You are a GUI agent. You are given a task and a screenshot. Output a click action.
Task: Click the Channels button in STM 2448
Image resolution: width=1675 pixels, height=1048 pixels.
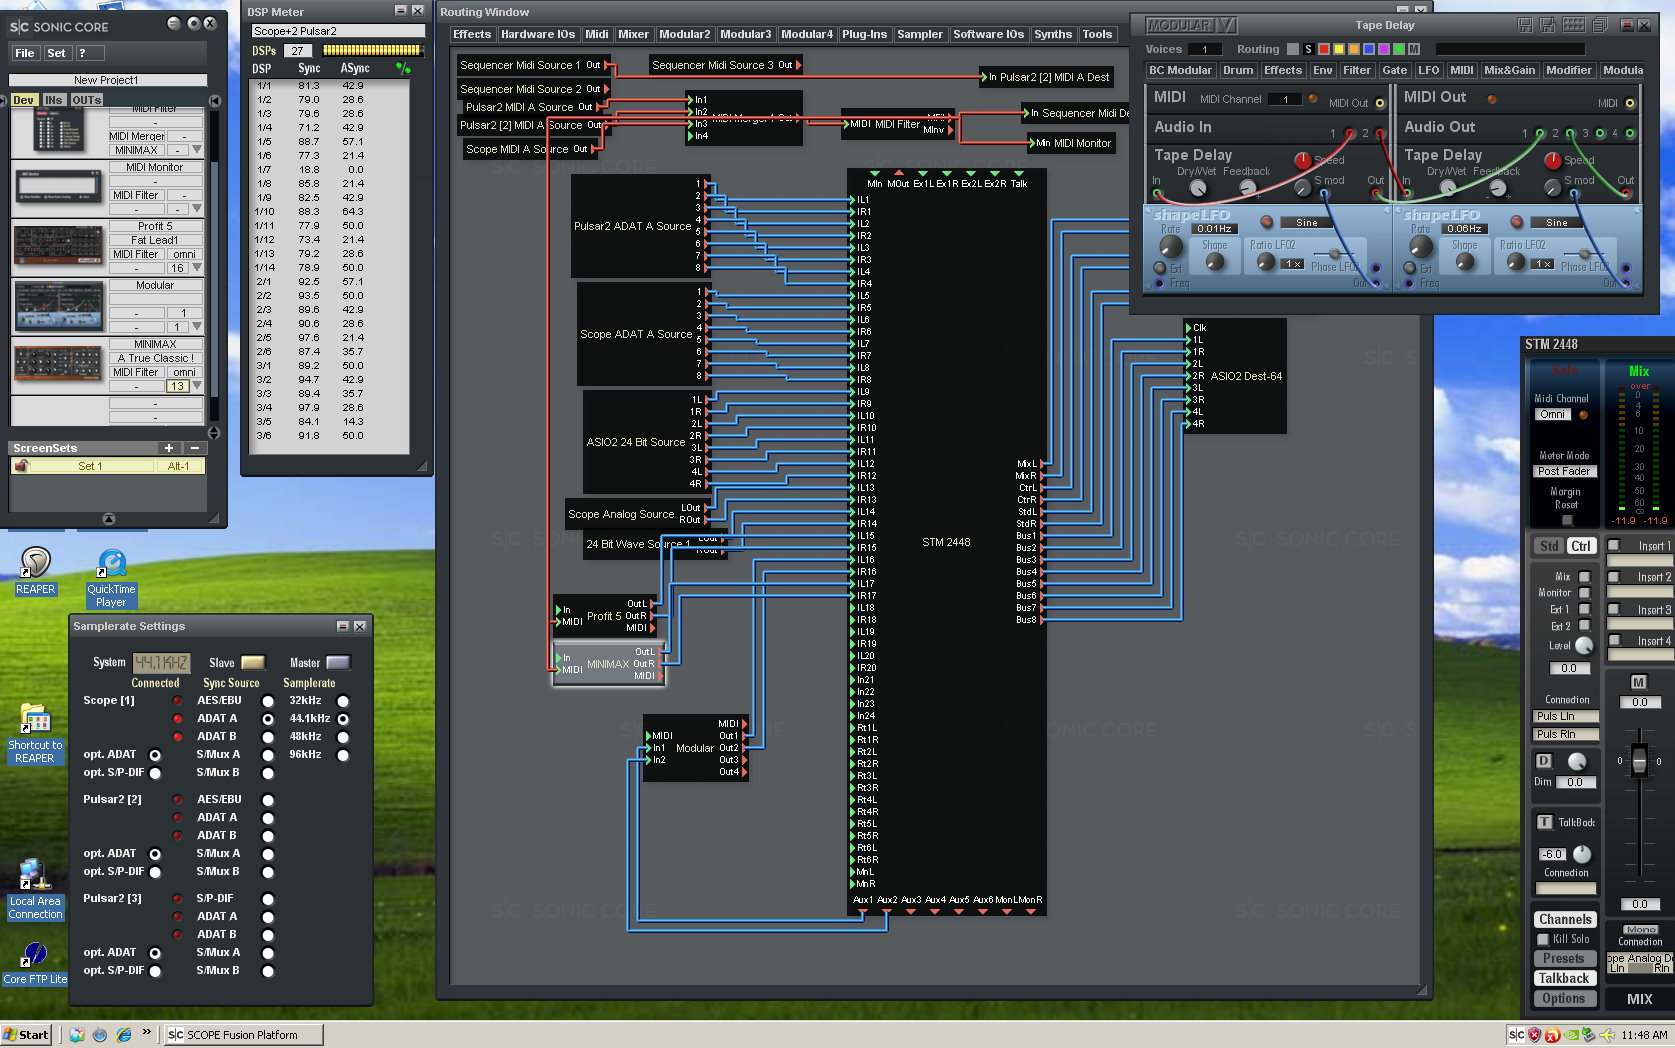click(x=1565, y=919)
